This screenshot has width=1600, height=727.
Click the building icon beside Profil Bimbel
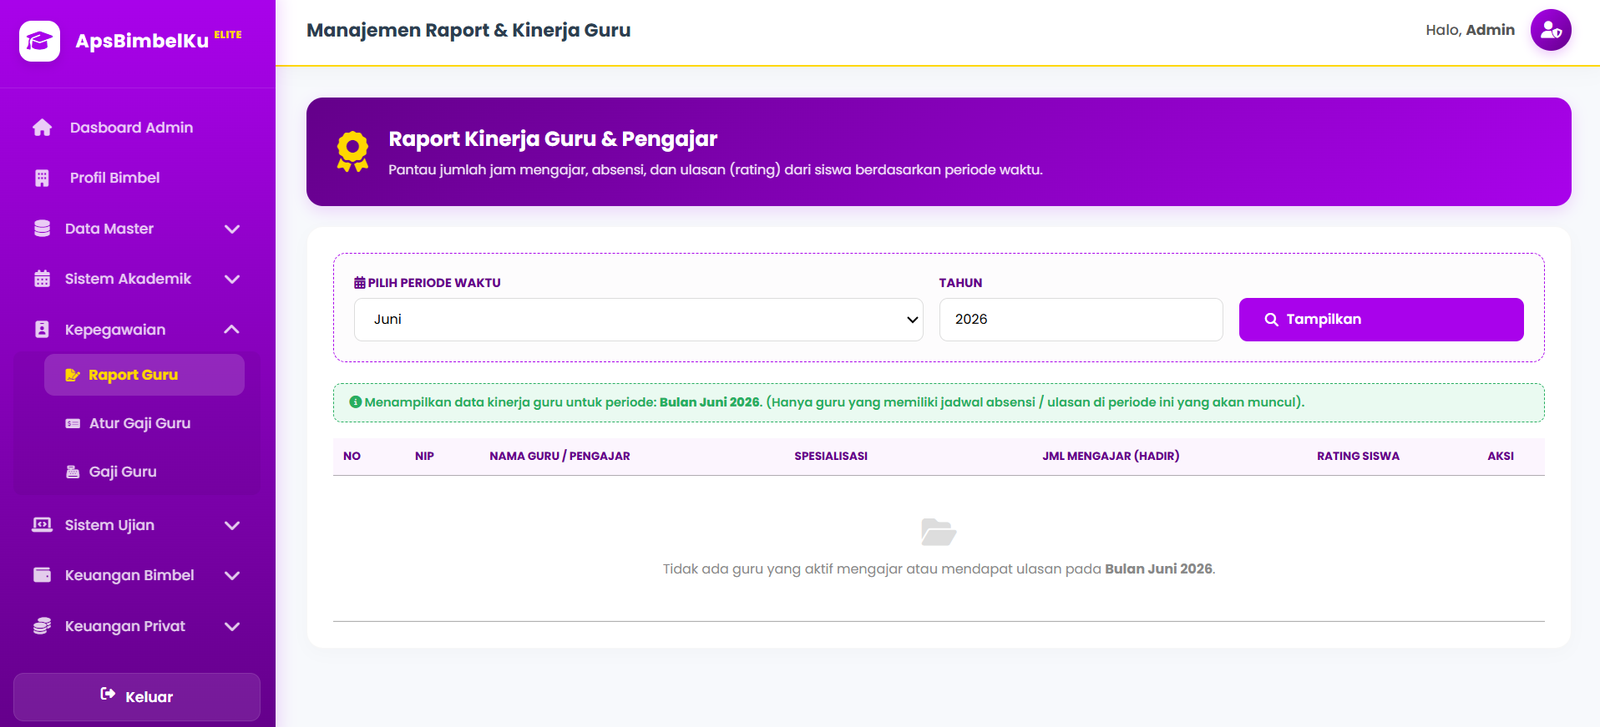tap(42, 178)
